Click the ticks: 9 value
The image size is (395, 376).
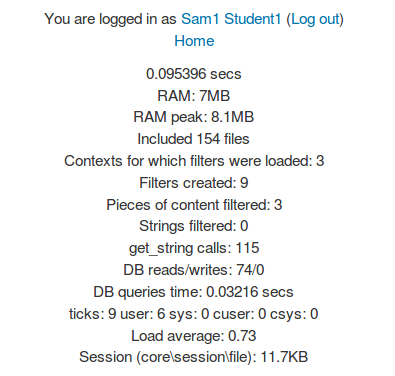[x=92, y=314]
